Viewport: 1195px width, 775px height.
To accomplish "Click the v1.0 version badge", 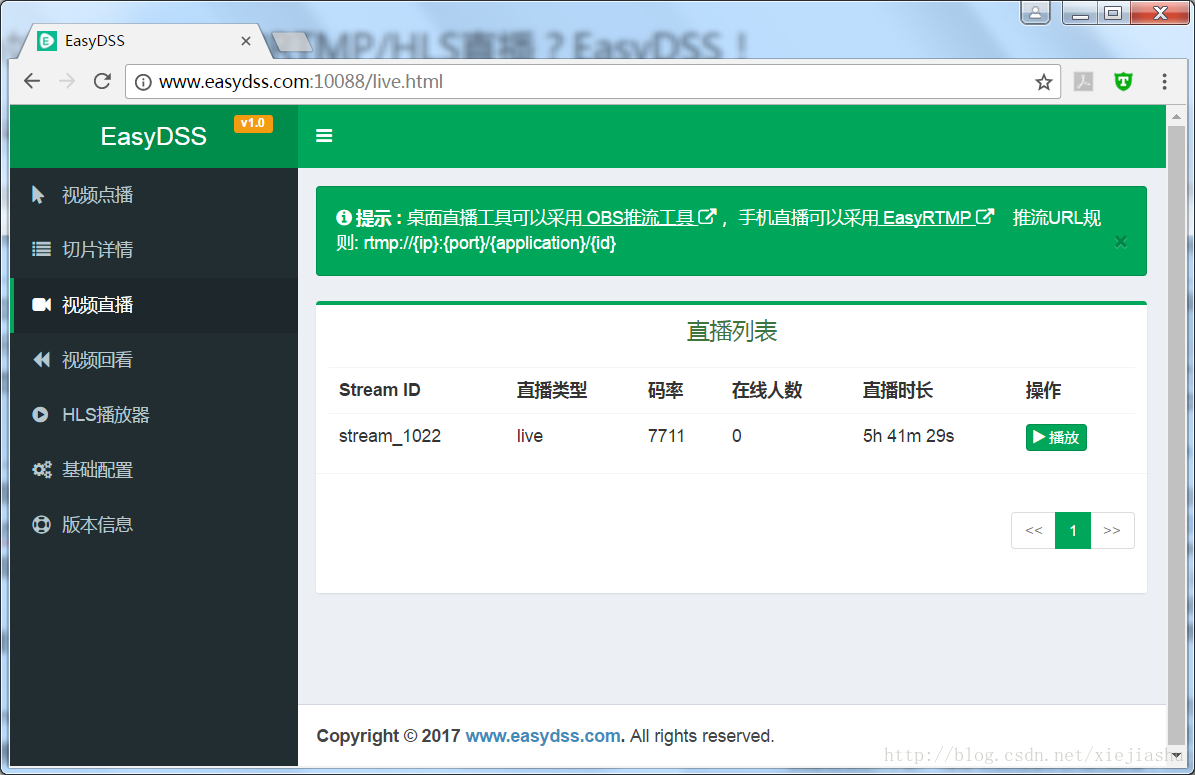I will pyautogui.click(x=253, y=123).
